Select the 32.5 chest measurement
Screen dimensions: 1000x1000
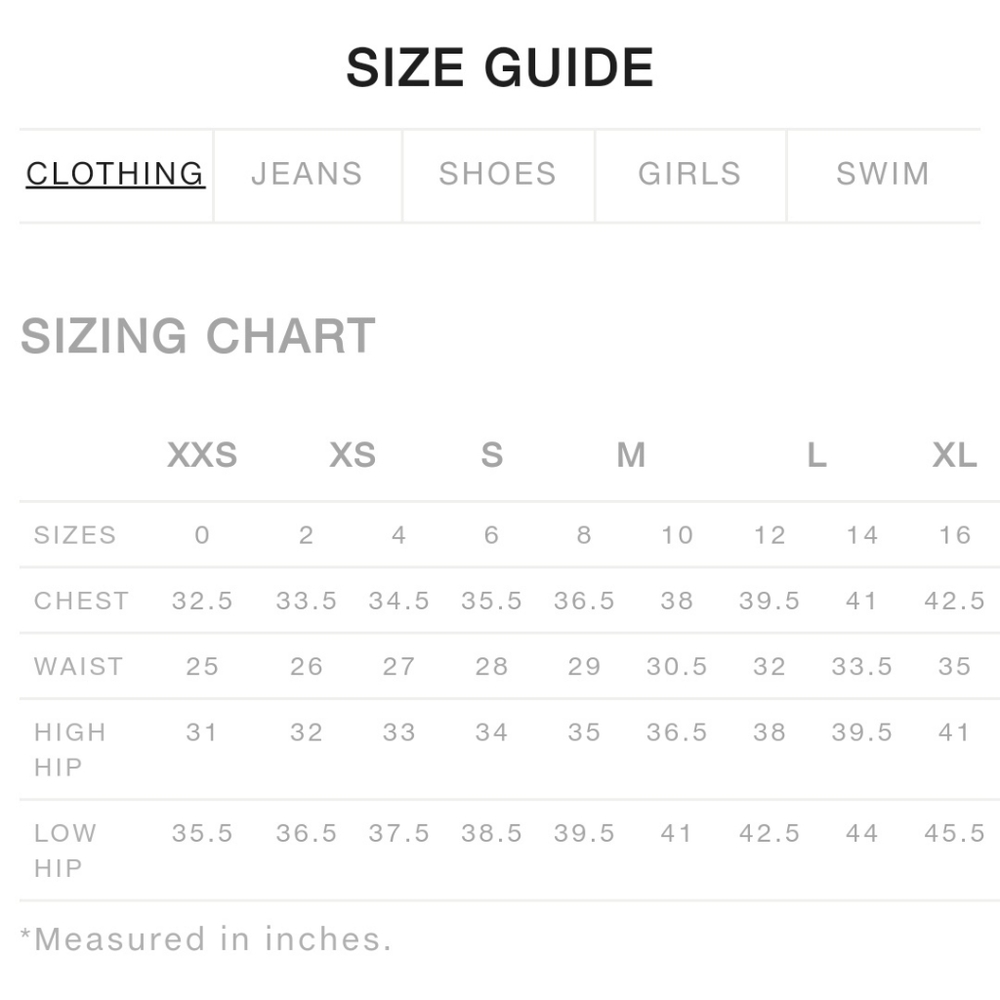coord(202,601)
